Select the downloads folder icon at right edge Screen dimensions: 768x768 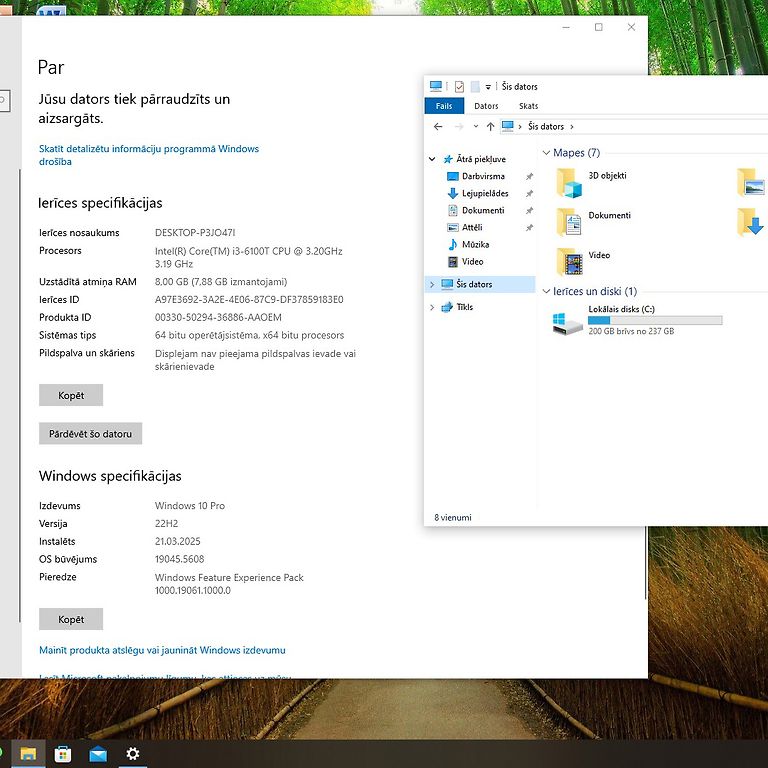point(751,222)
